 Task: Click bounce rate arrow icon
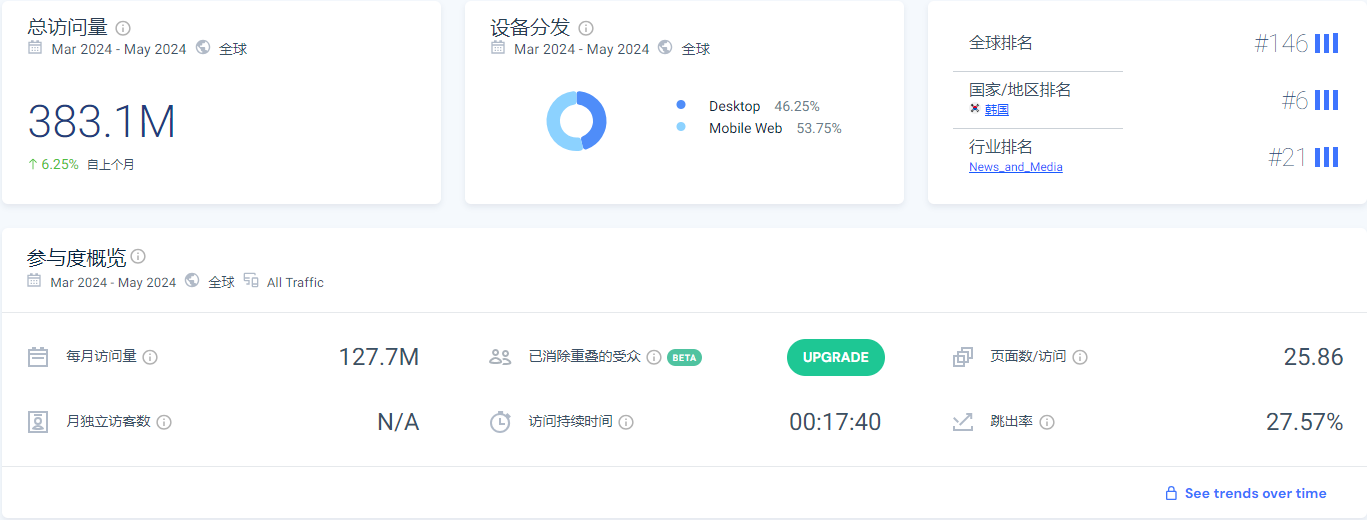(963, 422)
